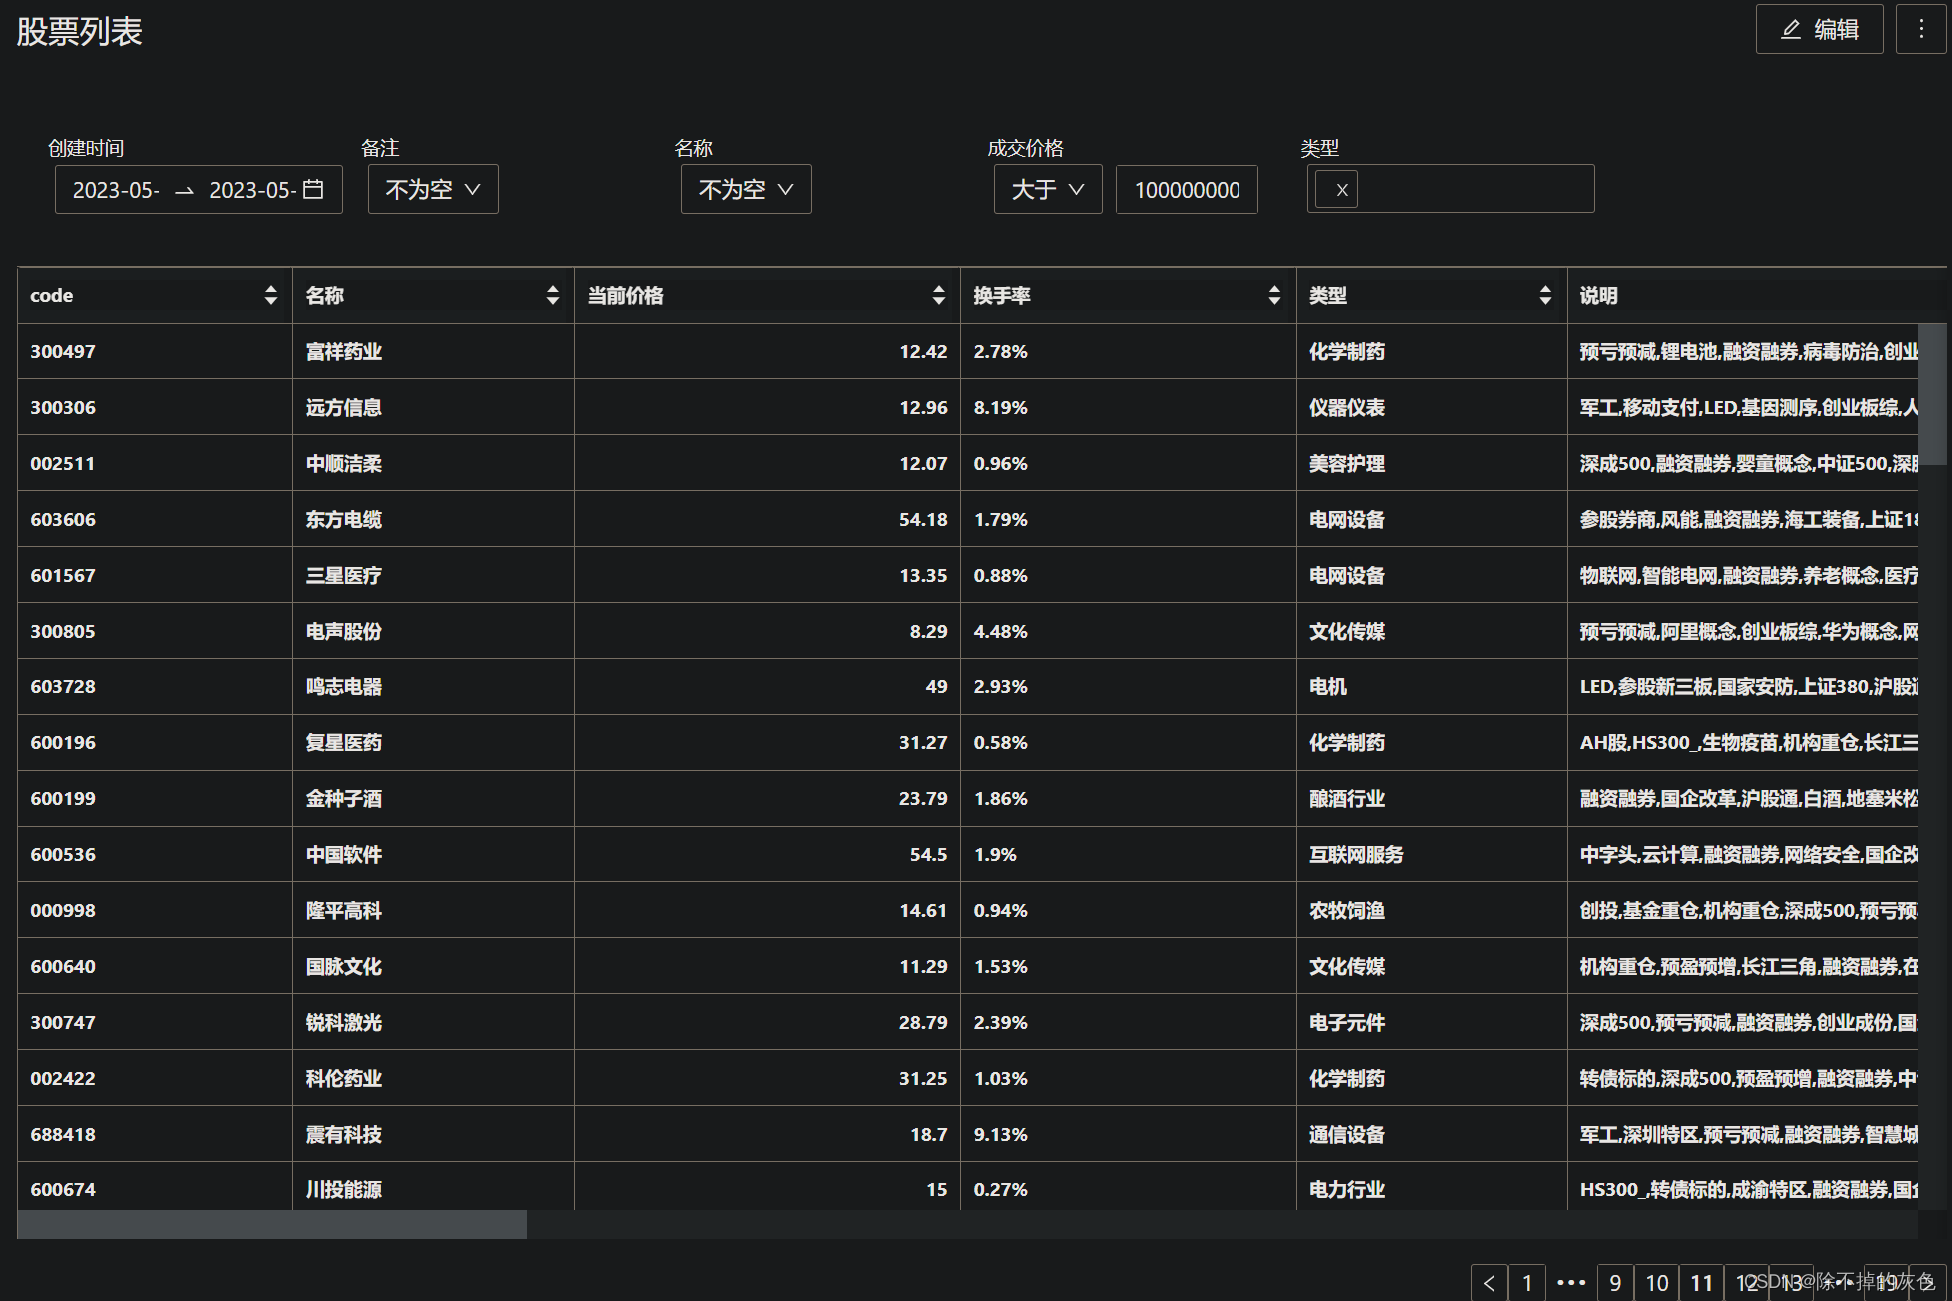Viewport: 1952px width, 1301px height.
Task: Expand the 名称 不为空 dropdown
Action: (x=746, y=189)
